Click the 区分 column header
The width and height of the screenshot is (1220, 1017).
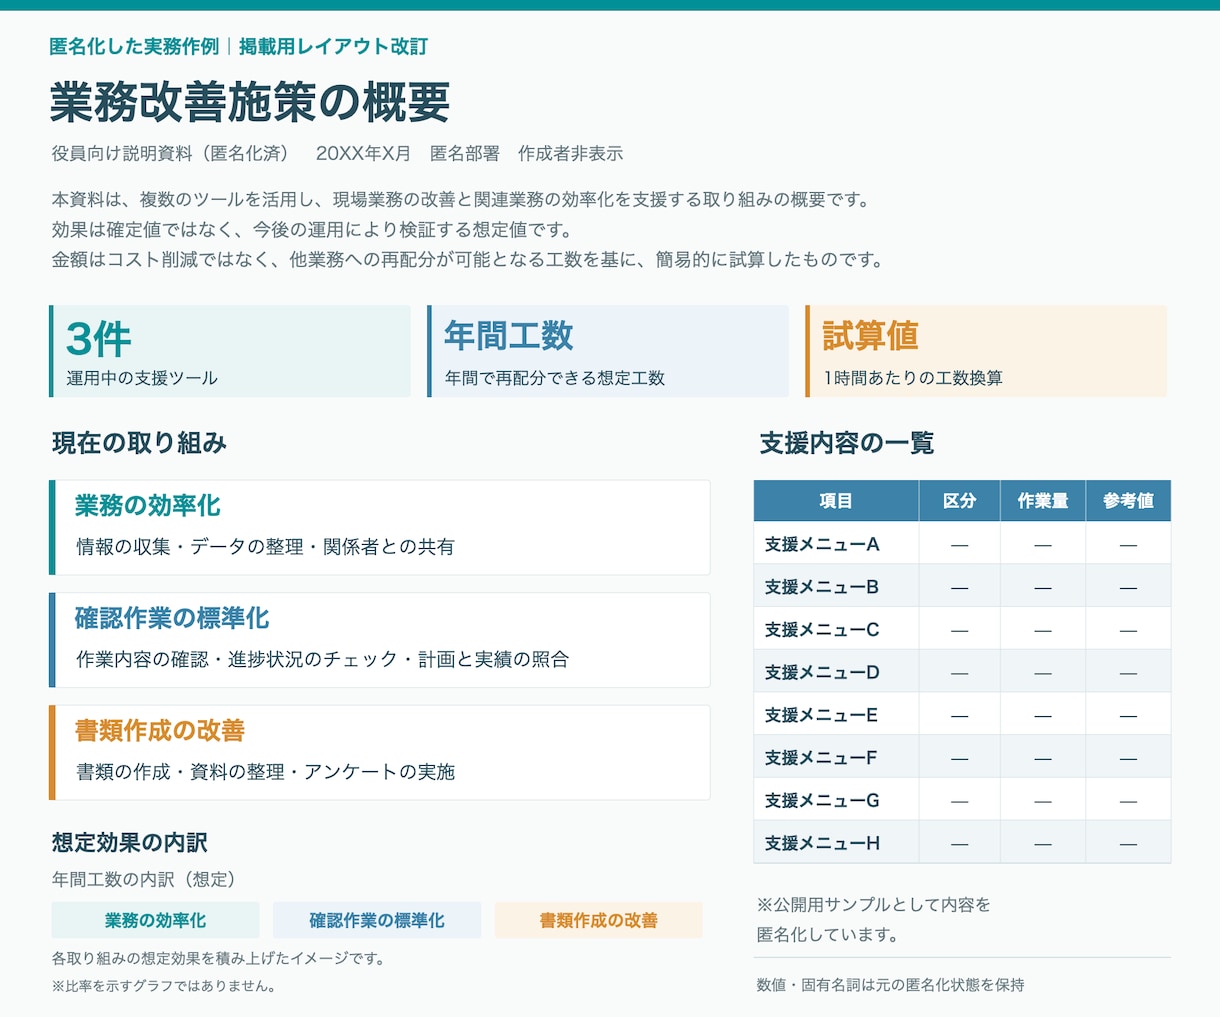coord(959,501)
